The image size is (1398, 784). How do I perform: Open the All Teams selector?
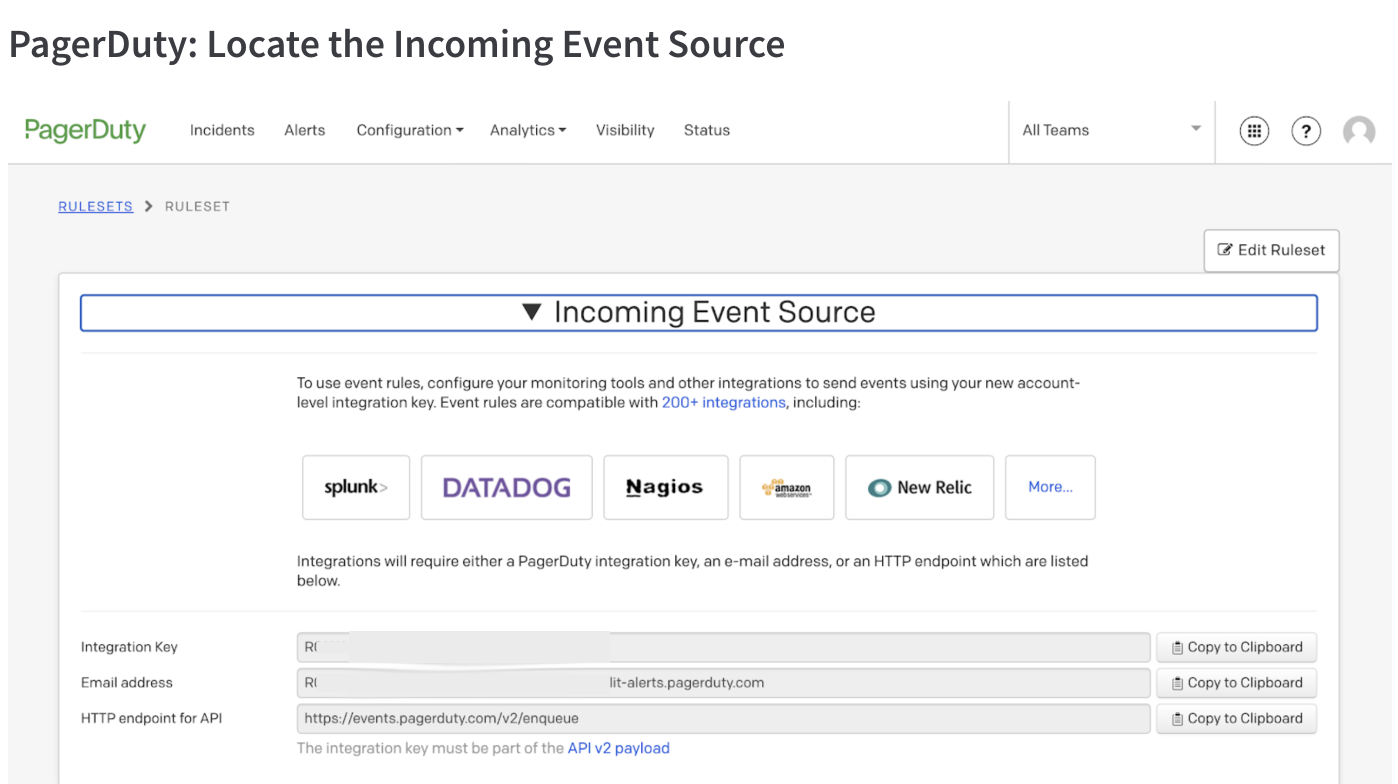pyautogui.click(x=1110, y=130)
